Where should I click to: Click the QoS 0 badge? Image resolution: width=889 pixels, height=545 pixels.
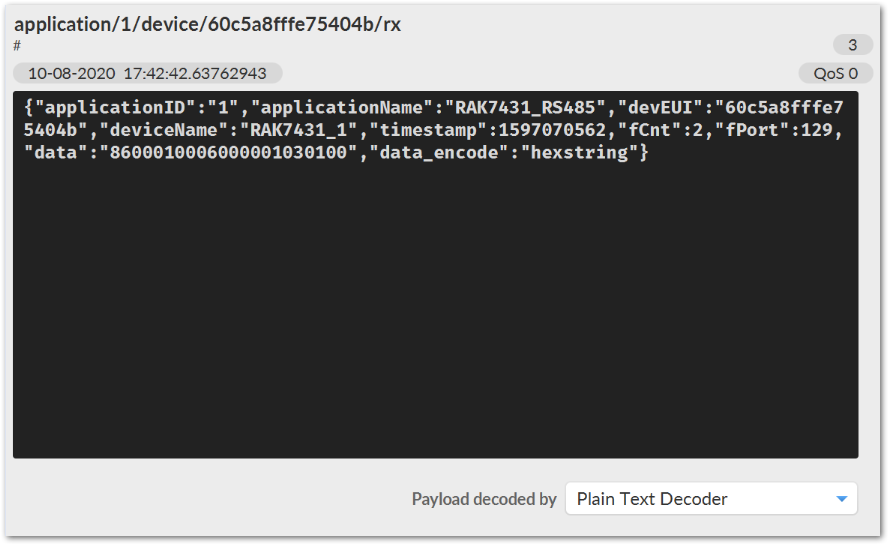835,73
